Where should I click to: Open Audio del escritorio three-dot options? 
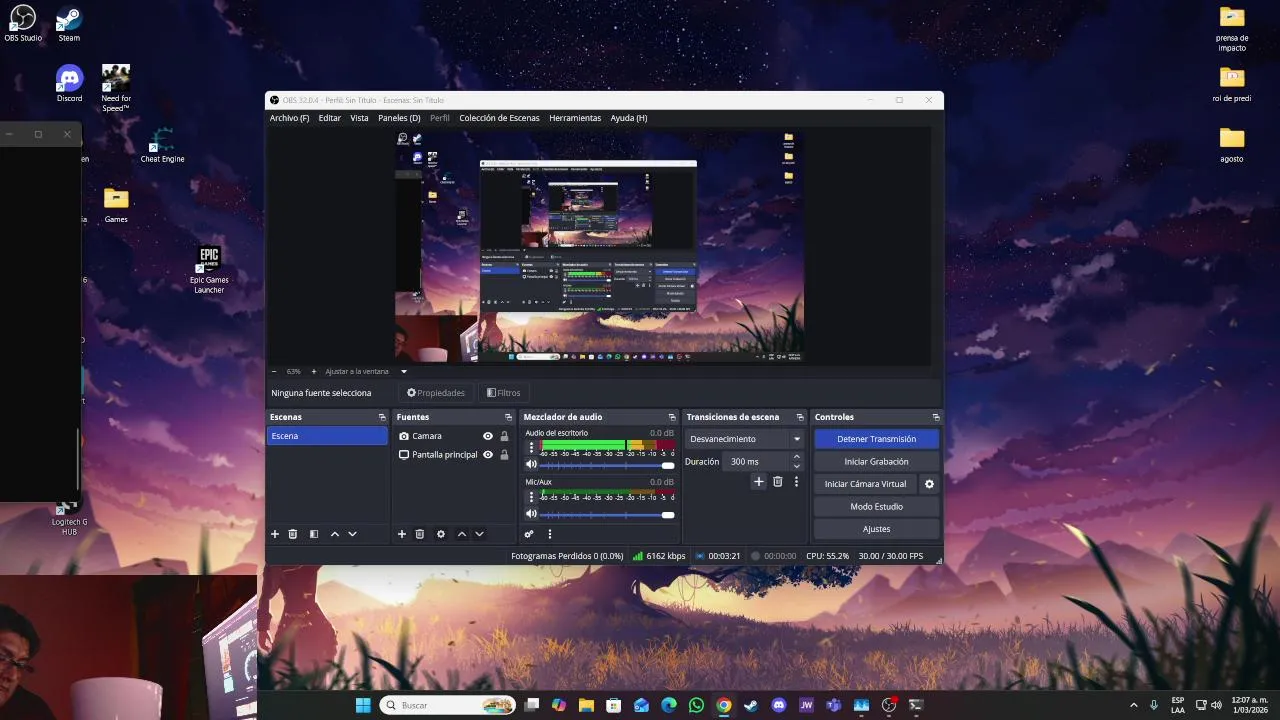click(x=531, y=447)
